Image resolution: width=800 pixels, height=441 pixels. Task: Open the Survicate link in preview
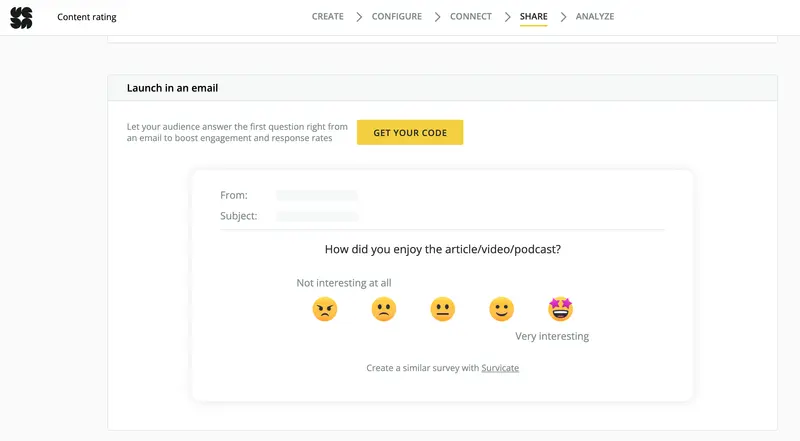pyautogui.click(x=500, y=368)
